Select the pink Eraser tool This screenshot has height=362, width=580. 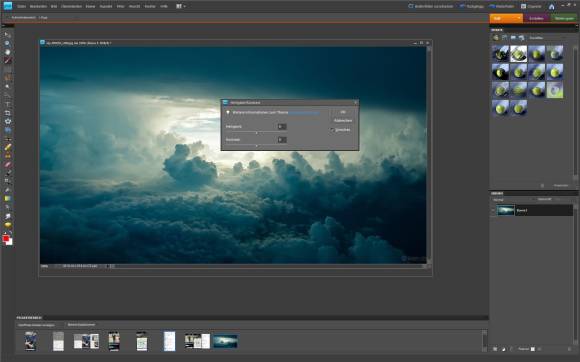point(7,164)
